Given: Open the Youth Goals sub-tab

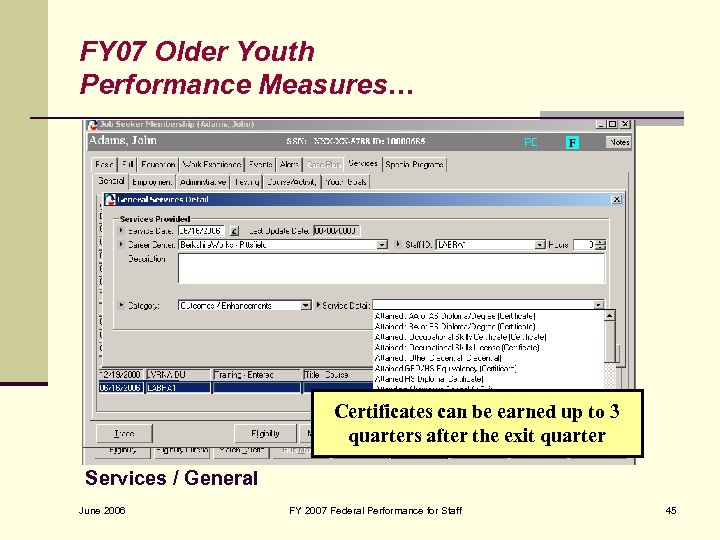Looking at the screenshot, I should pos(346,182).
